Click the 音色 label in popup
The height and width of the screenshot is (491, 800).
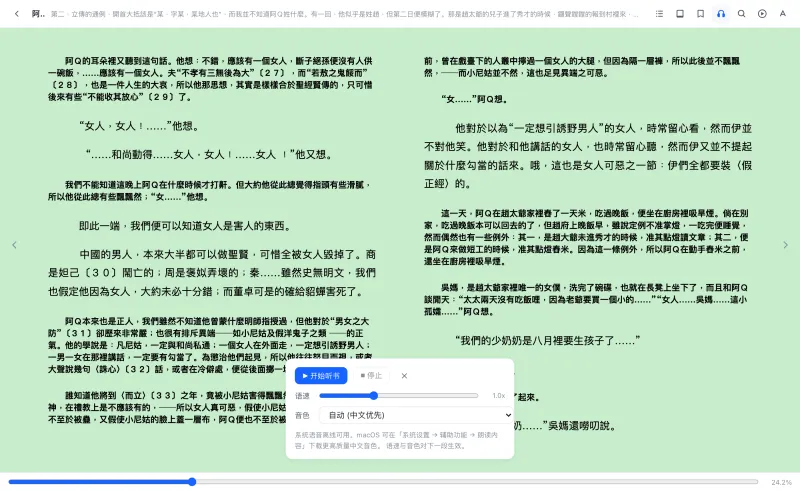click(302, 415)
